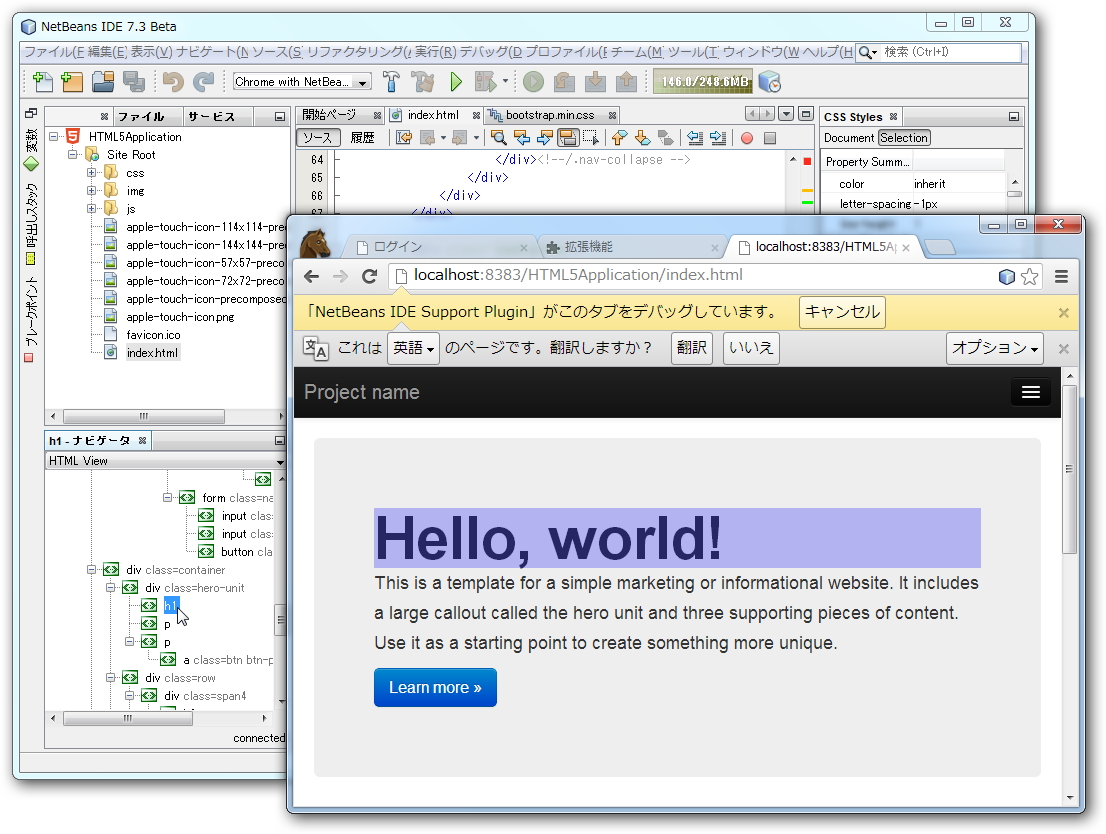Click Learn more » button
The width and height of the screenshot is (1106, 834).
[435, 687]
